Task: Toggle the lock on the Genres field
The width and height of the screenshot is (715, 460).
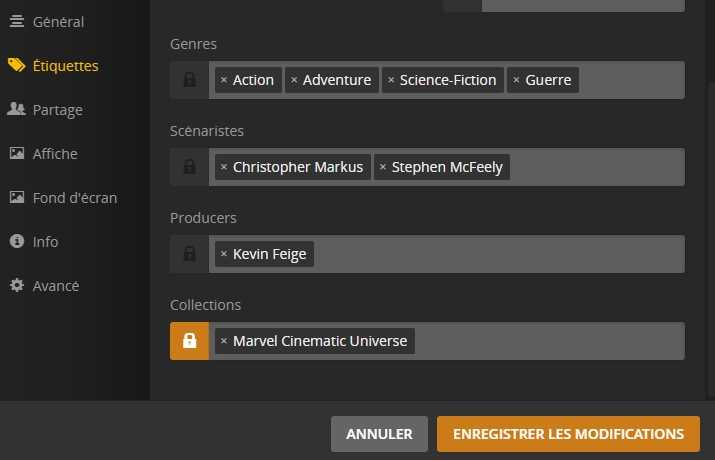Action: pos(189,80)
